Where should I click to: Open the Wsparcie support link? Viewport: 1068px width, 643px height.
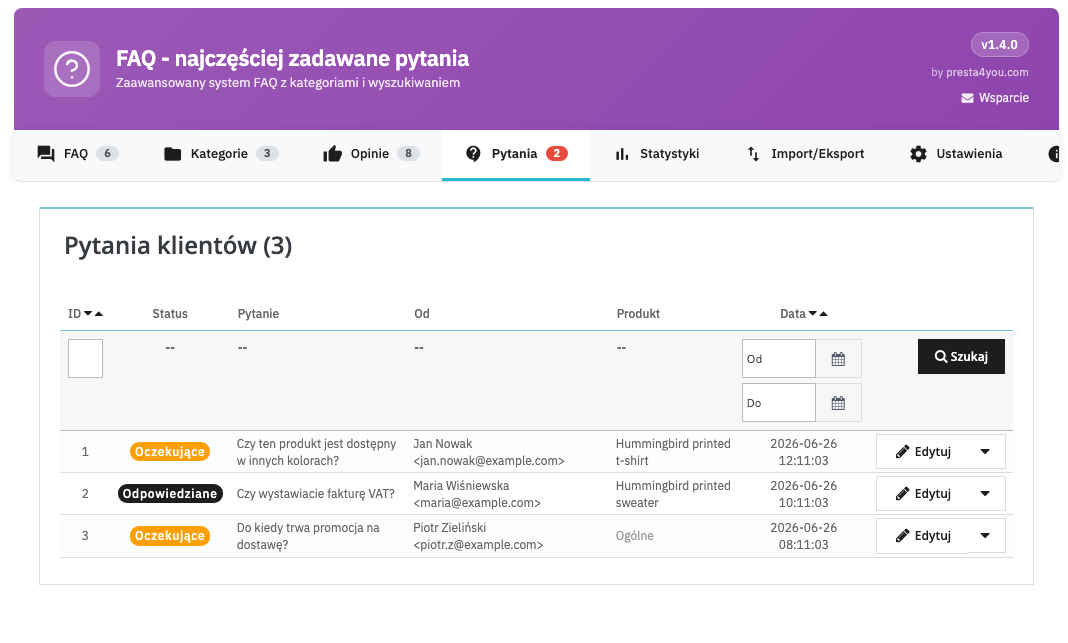tap(995, 98)
